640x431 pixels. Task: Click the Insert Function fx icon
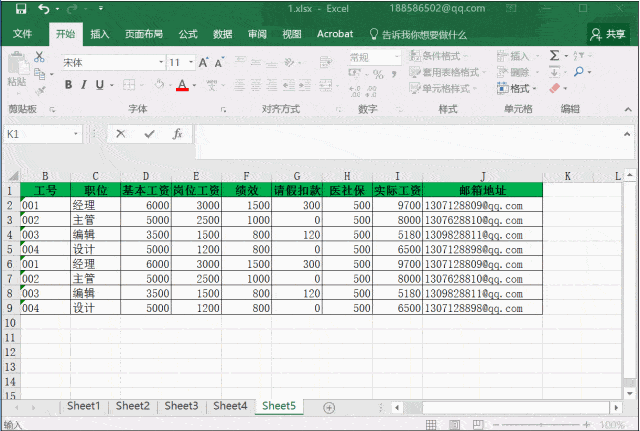click(x=177, y=133)
